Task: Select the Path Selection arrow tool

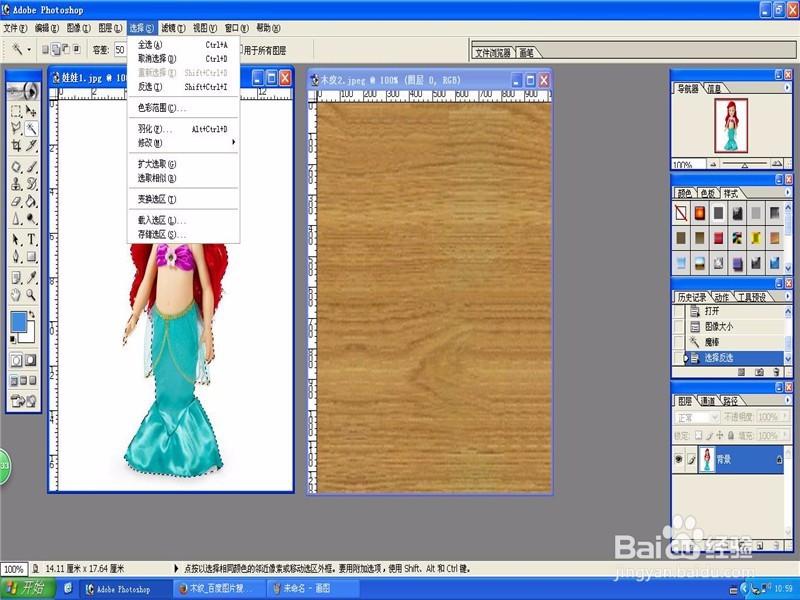Action: 16,239
